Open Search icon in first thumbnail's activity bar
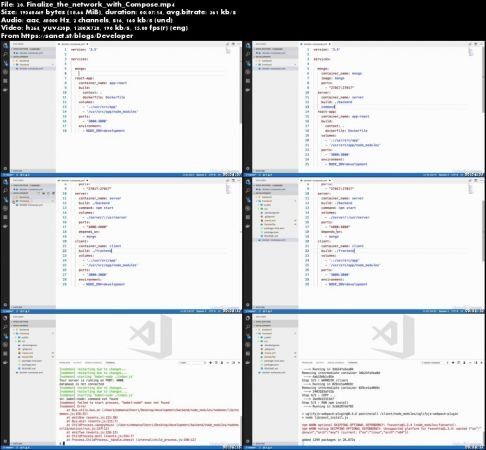Viewport: 486px width, 450px height. (x=5, y=54)
